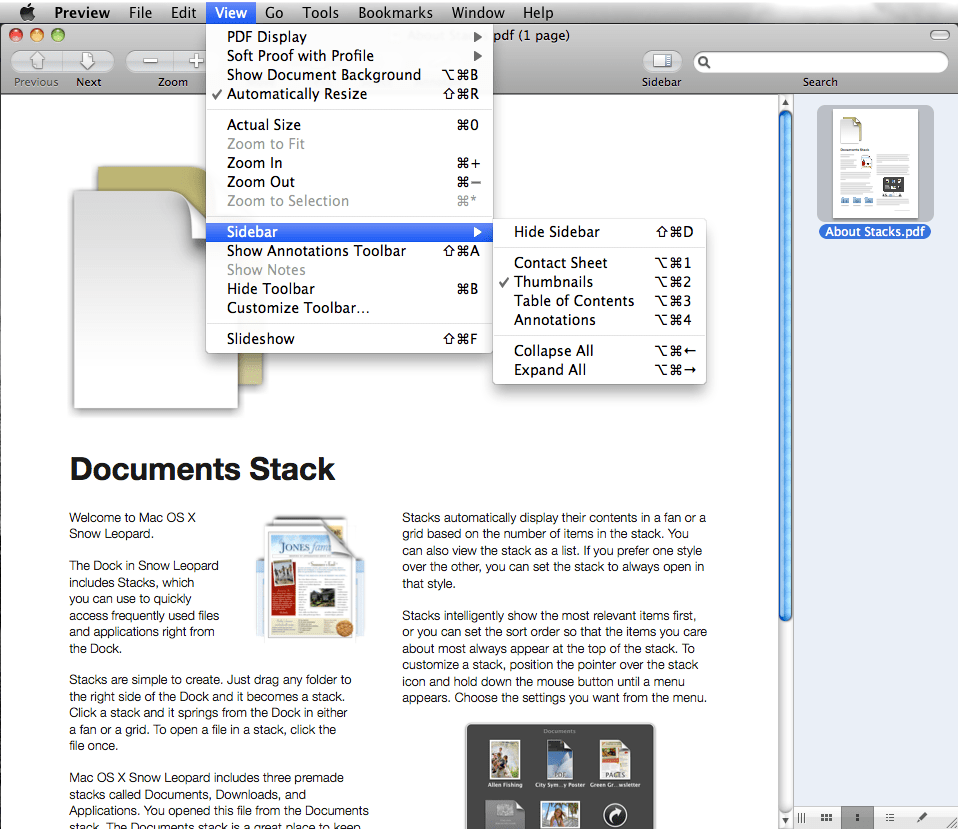
Task: Click the Previous page arrow button
Action: click(x=37, y=61)
